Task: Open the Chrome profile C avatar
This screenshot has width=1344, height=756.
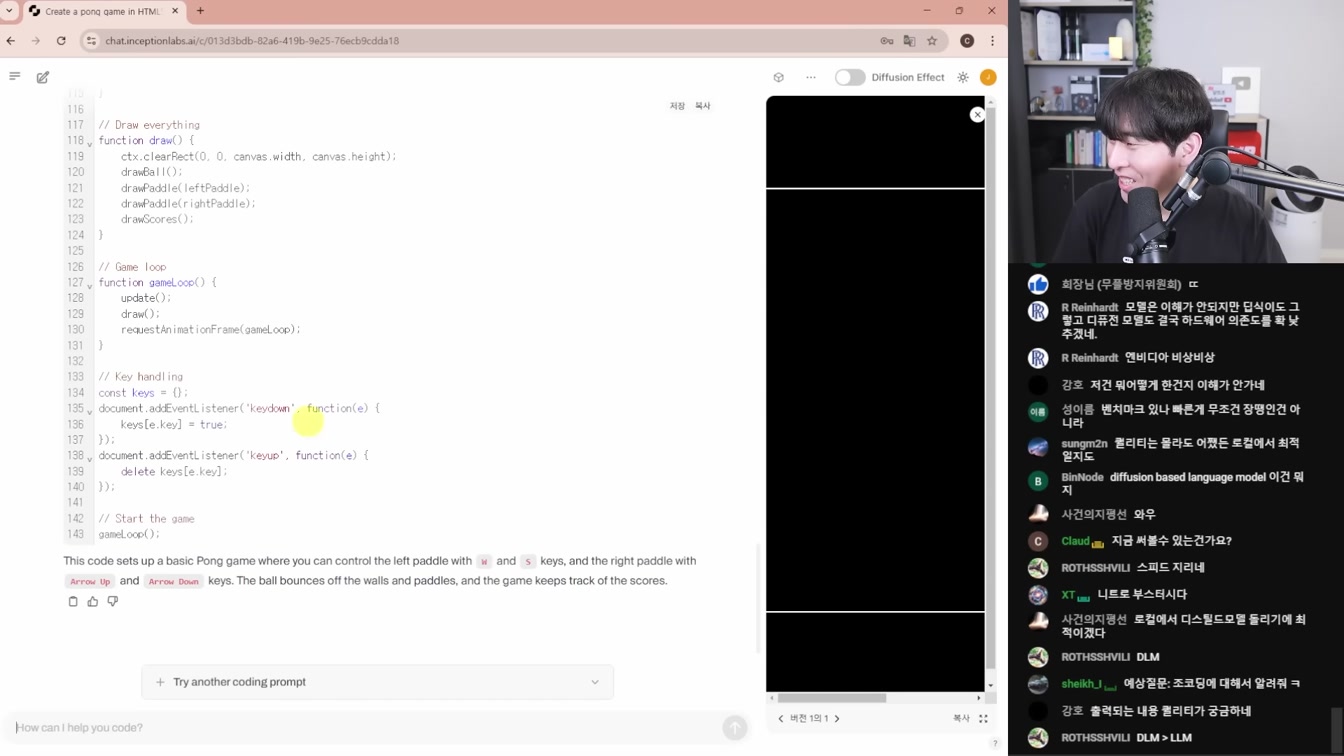Action: (967, 41)
